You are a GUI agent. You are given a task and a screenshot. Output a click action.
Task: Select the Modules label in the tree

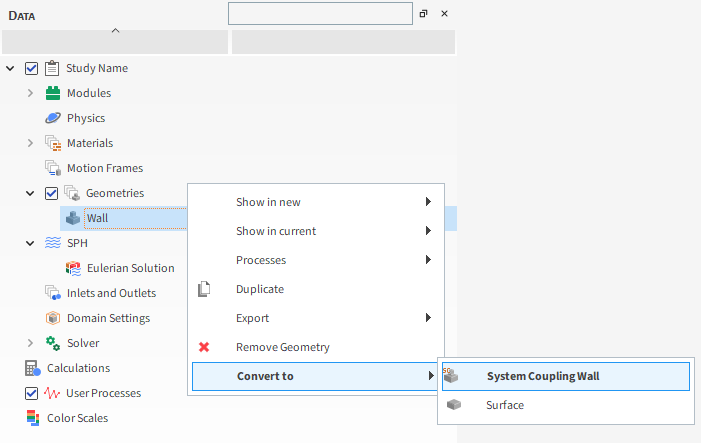click(89, 93)
